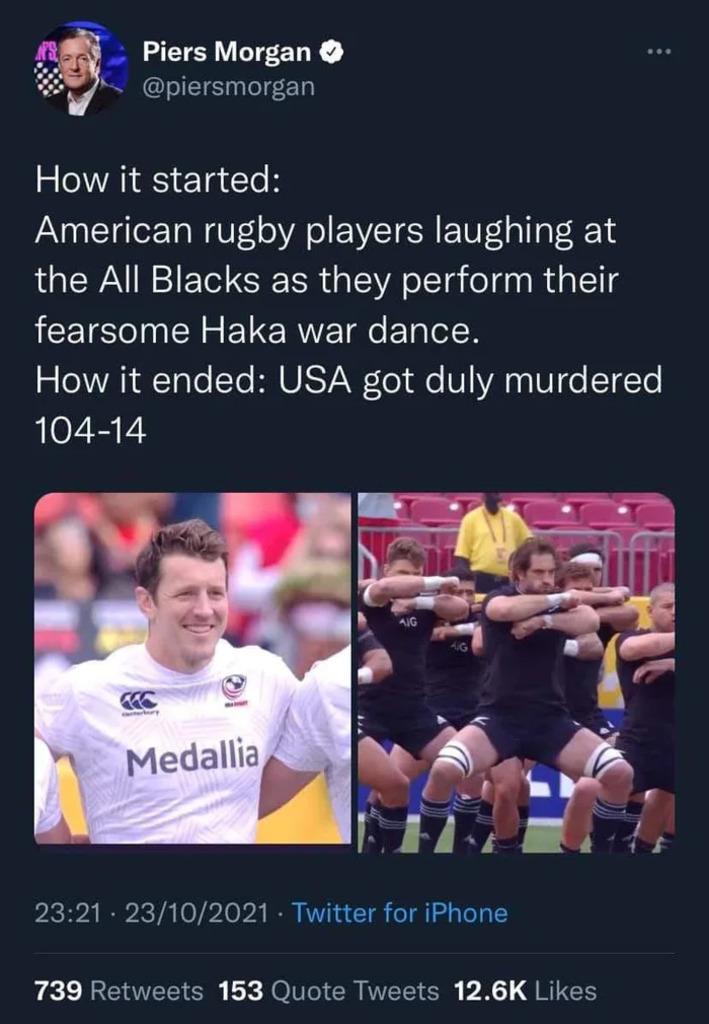709x1024 pixels.
Task: Click the blue verified badge
Action: tap(331, 52)
